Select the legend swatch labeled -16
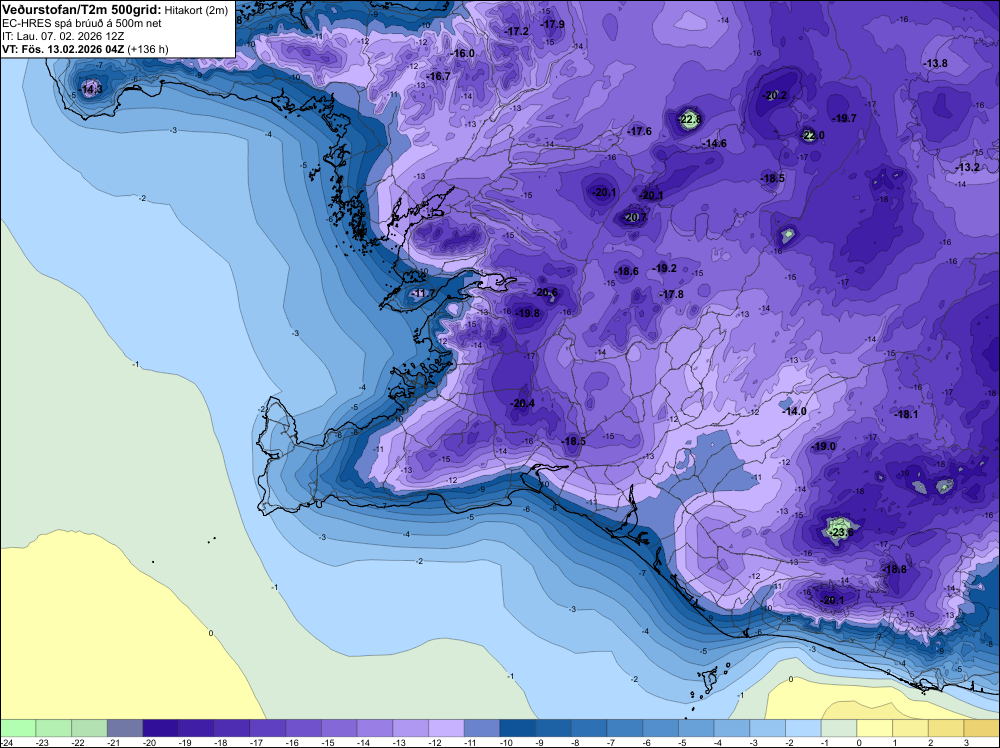 point(304,728)
